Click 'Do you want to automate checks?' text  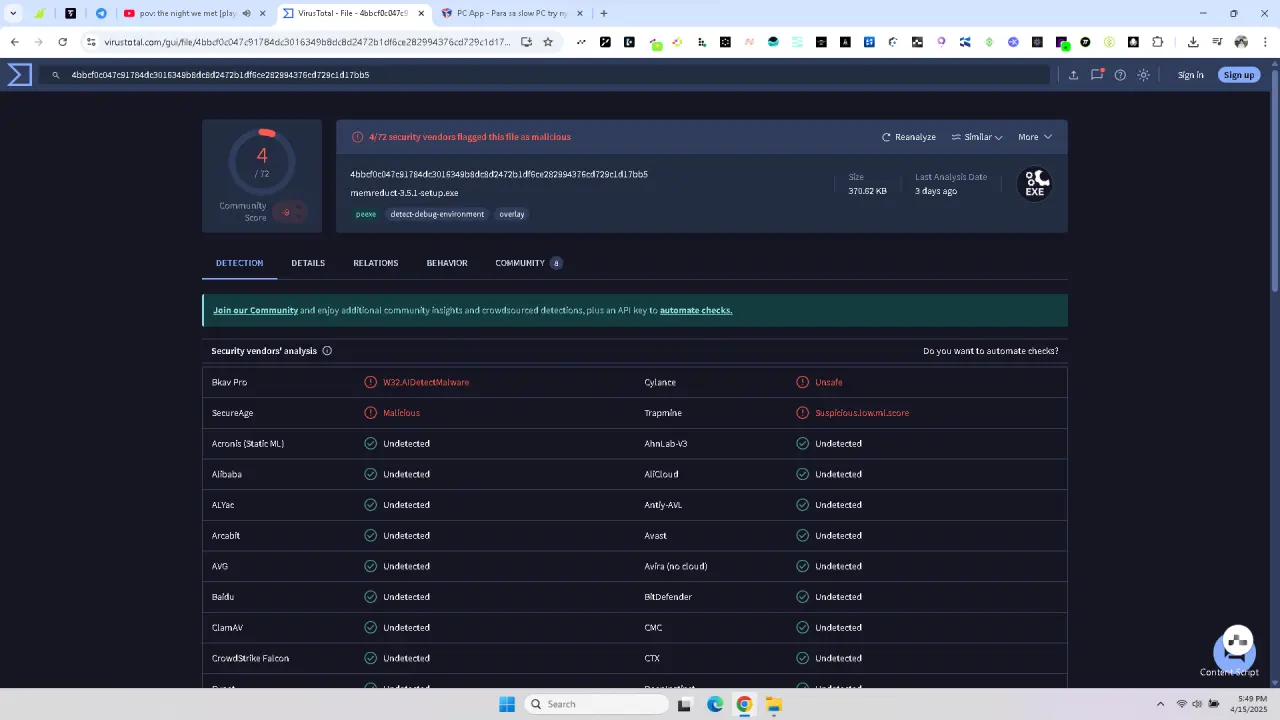pos(990,351)
